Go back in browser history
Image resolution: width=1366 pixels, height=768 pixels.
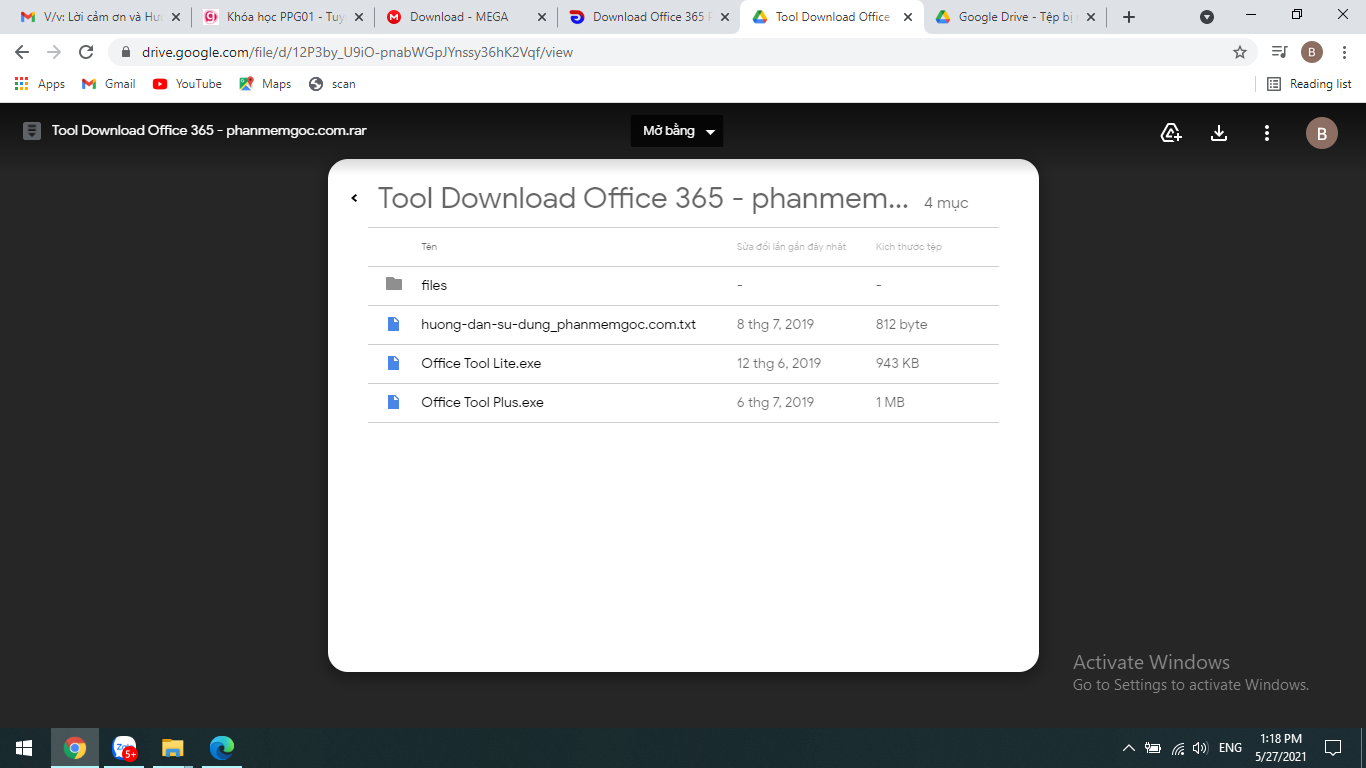[x=22, y=52]
